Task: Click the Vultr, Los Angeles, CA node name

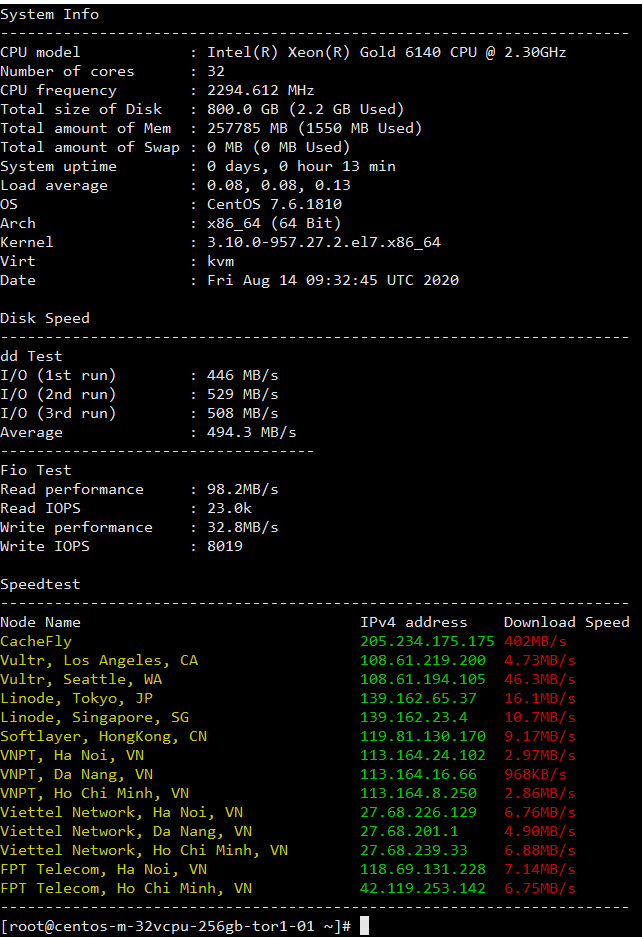Action: tap(99, 660)
